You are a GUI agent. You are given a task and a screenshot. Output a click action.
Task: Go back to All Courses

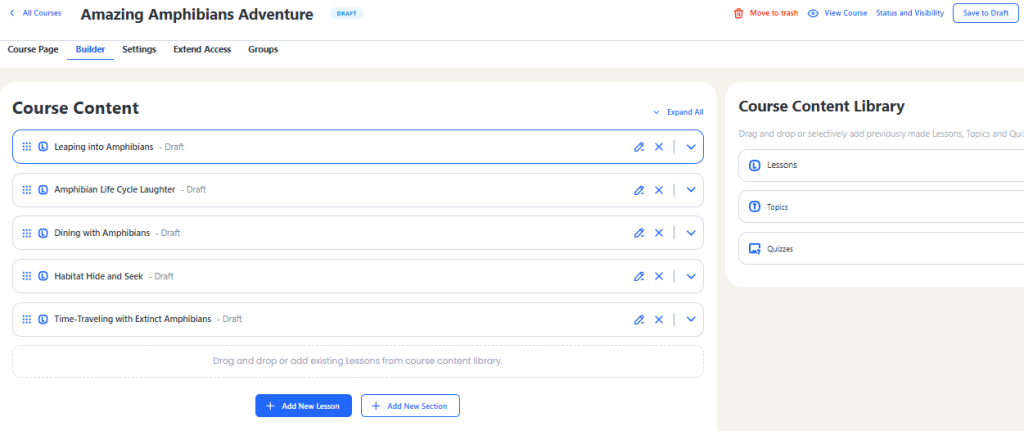35,13
